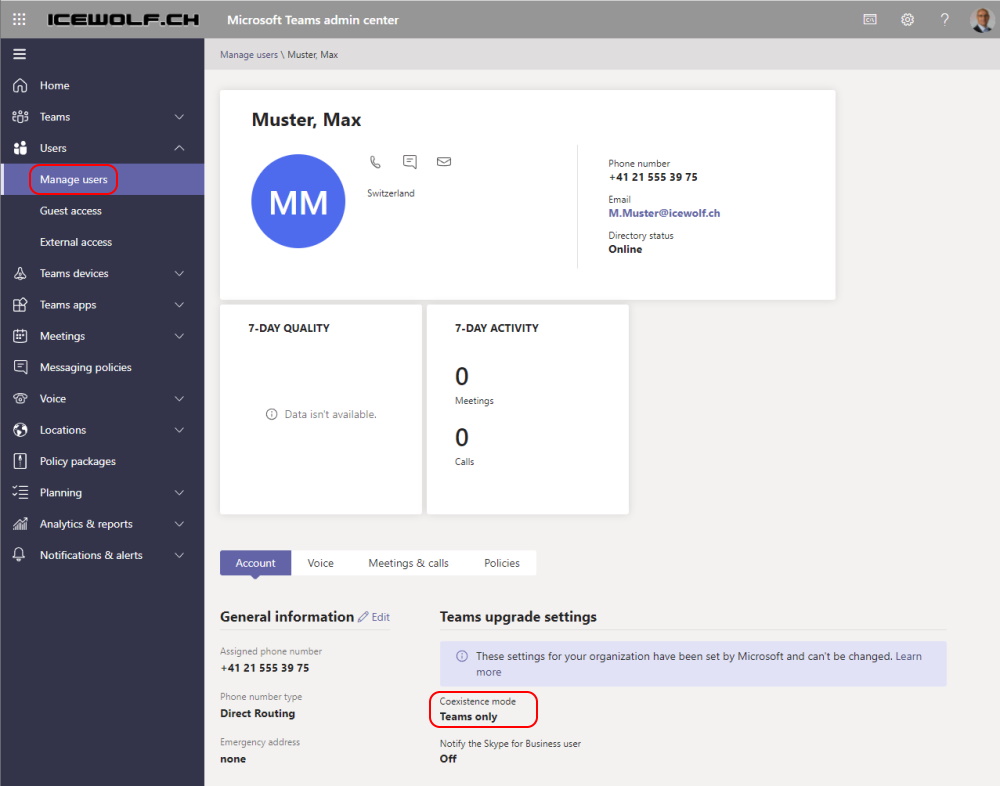Click the Analytics & reports chart icon
Image resolution: width=1000 pixels, height=786 pixels.
pyautogui.click(x=20, y=523)
